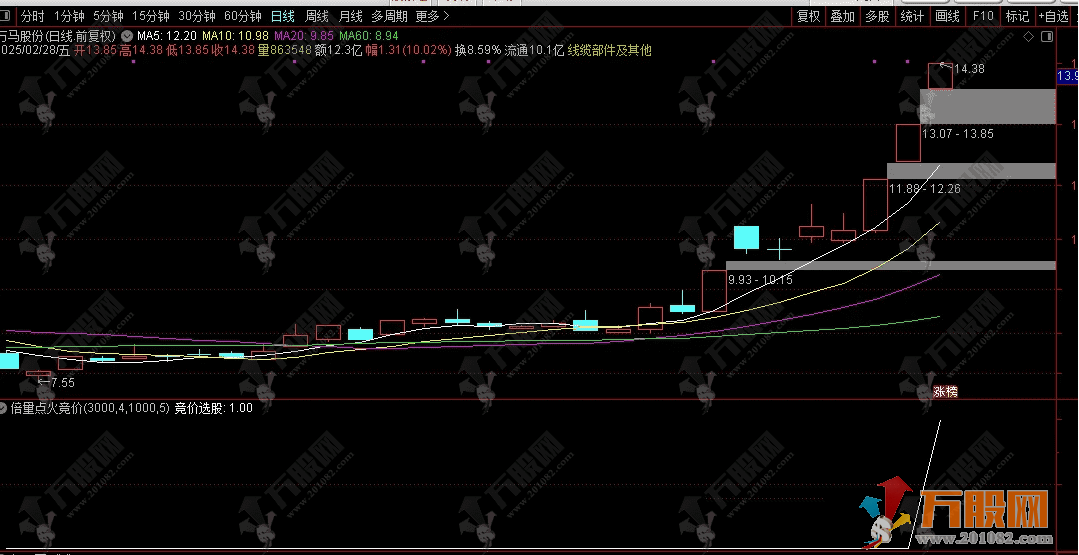This screenshot has height=555, width=1079.
Task: Switch to the 分时 chart tab
Action: 32,16
